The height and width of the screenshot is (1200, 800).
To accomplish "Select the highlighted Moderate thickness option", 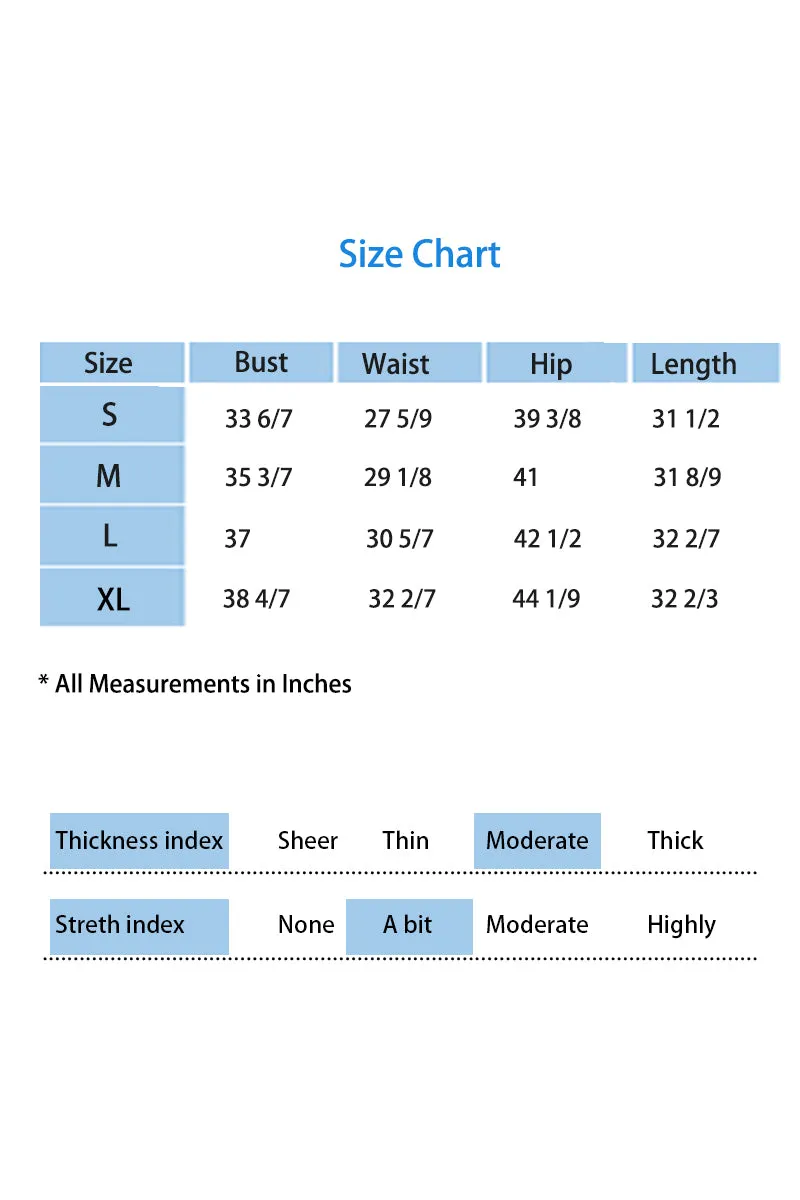I will pyautogui.click(x=537, y=841).
